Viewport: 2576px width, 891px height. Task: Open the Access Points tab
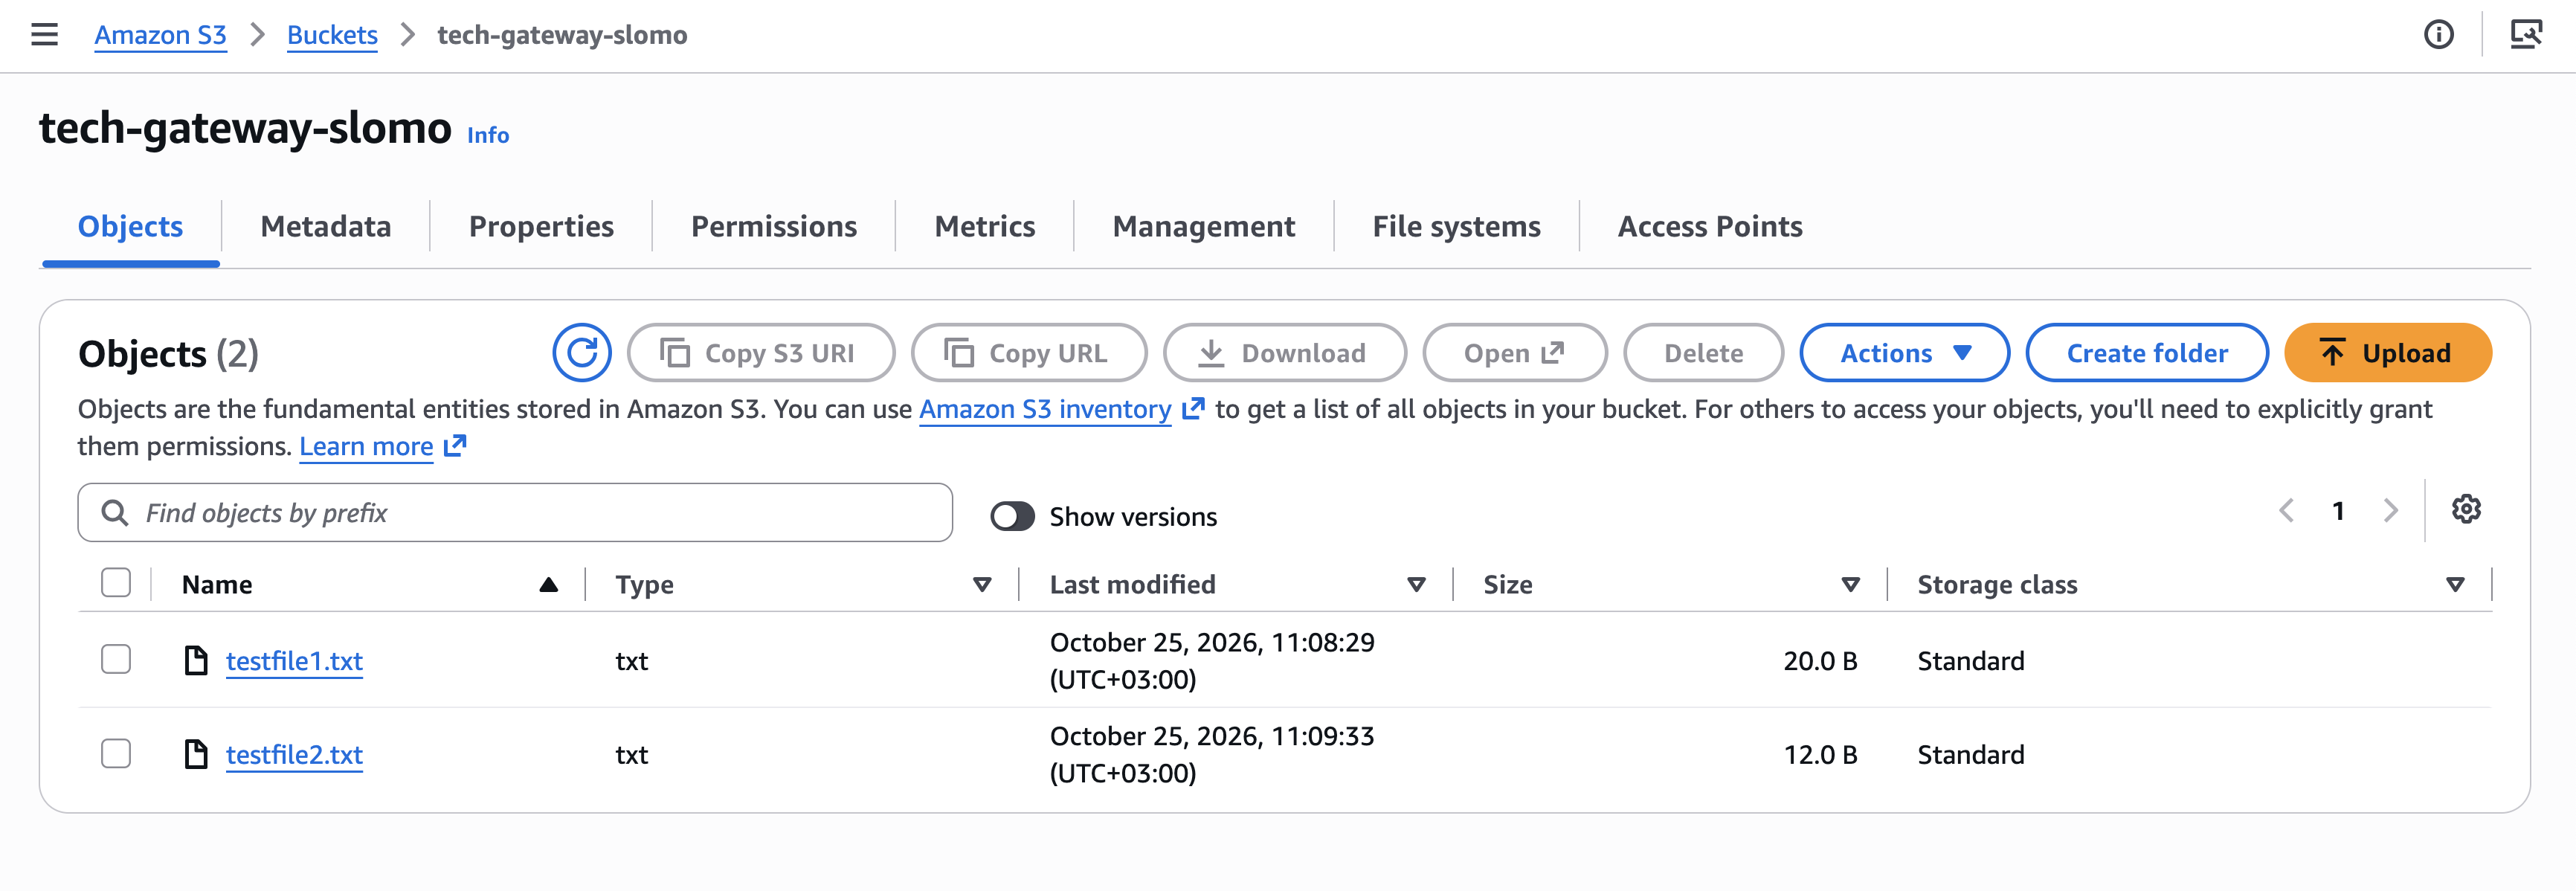(1710, 227)
